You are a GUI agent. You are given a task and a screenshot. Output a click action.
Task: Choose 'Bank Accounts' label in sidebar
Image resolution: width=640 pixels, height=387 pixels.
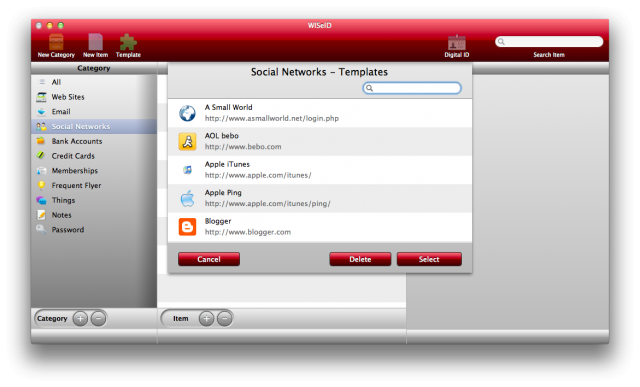[77, 141]
